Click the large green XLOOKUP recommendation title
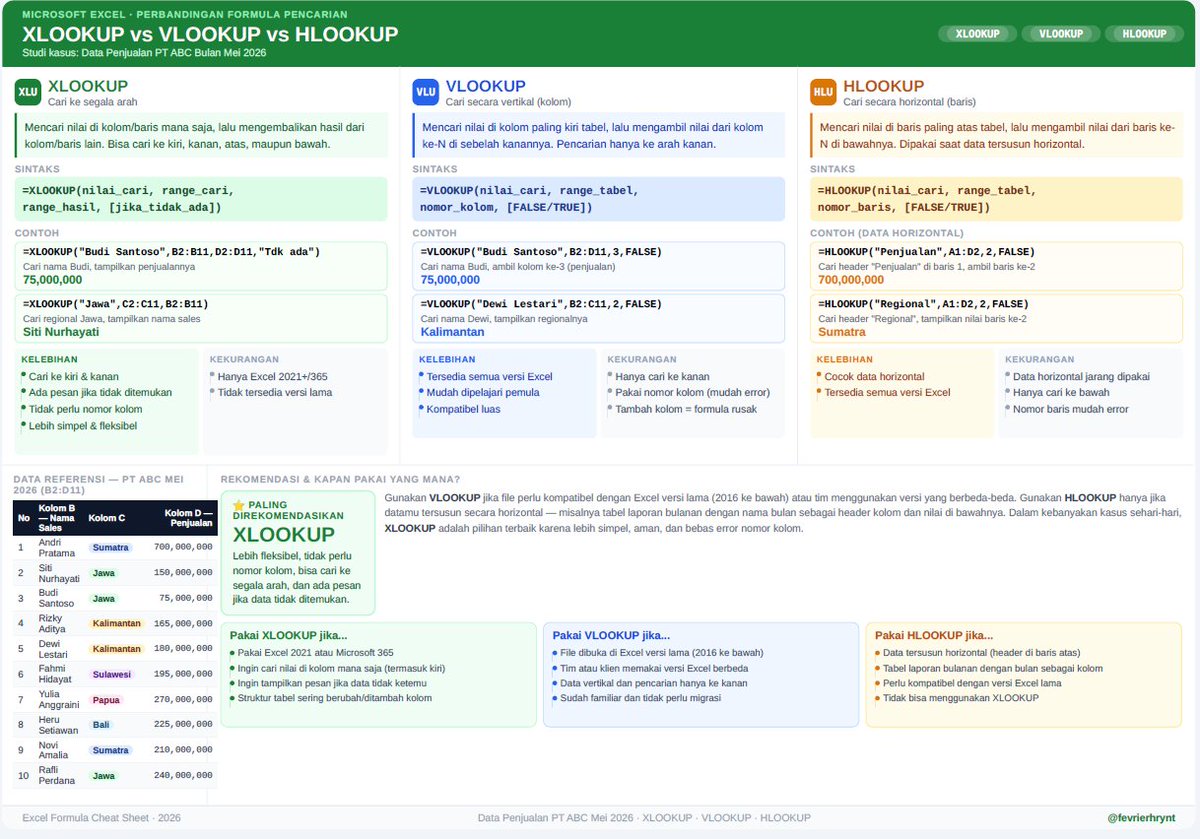Image resolution: width=1200 pixels, height=839 pixels. 283,534
